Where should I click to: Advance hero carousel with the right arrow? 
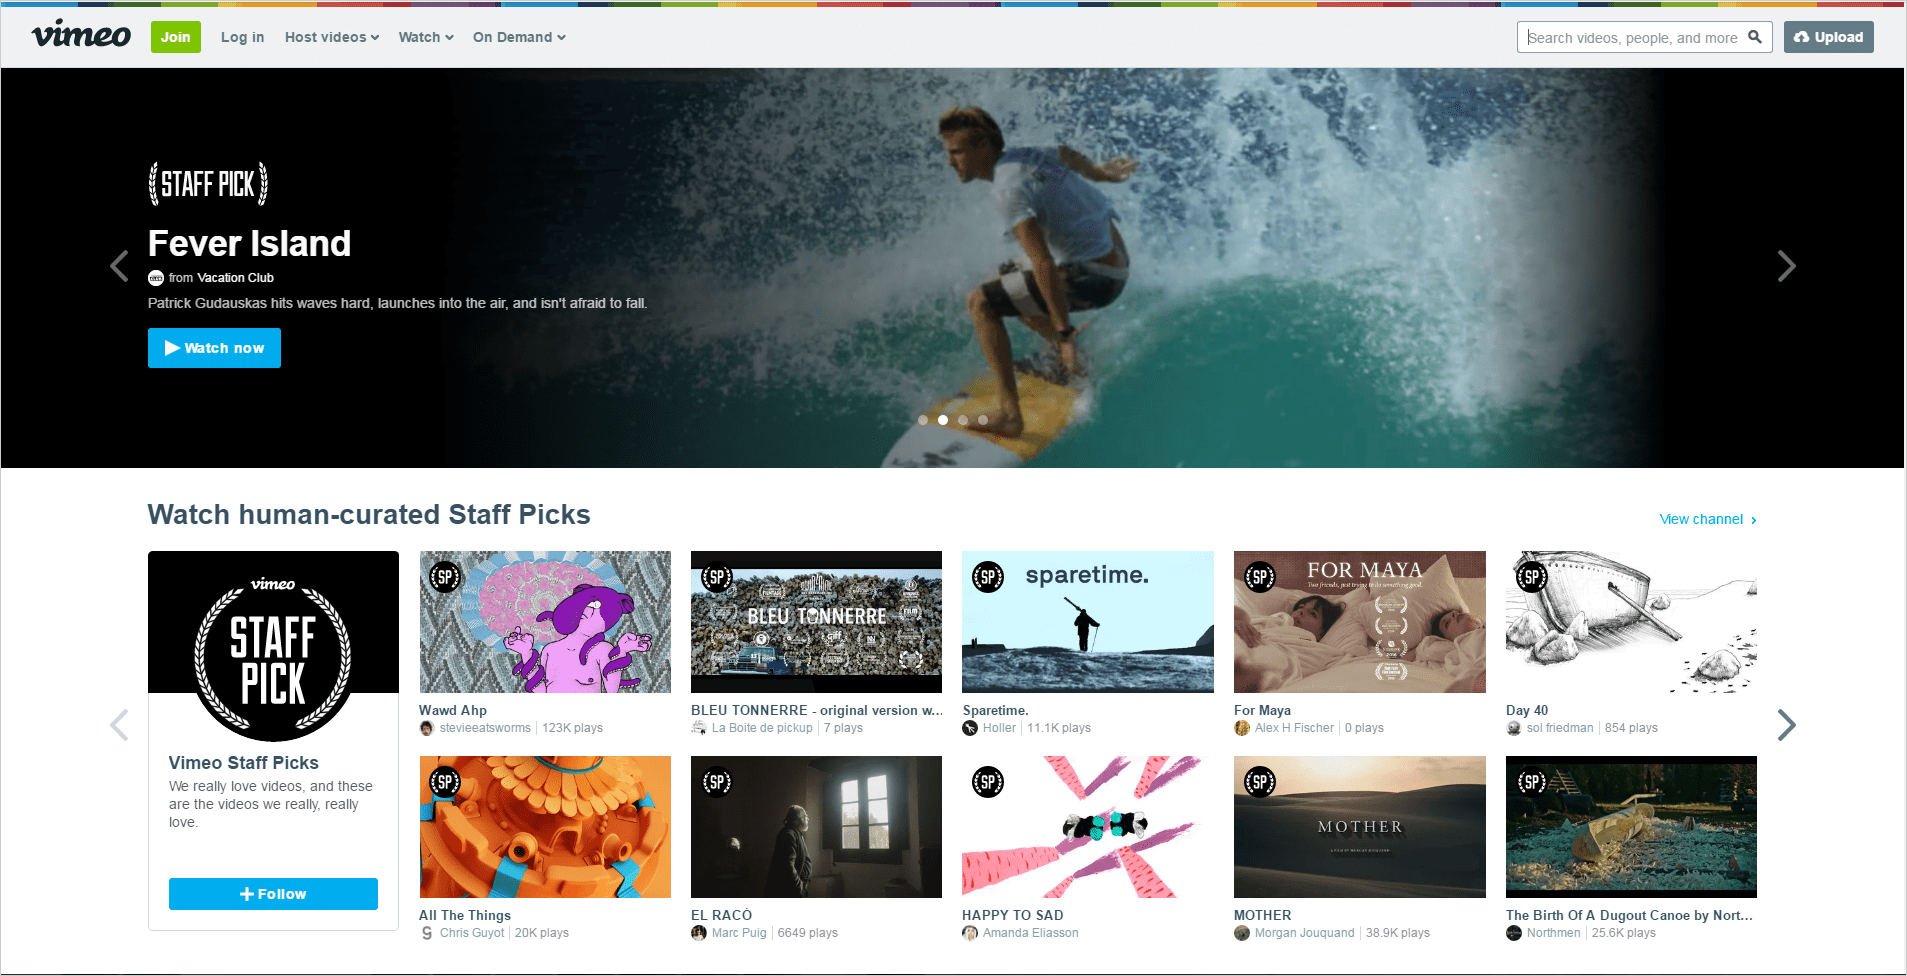1787,266
